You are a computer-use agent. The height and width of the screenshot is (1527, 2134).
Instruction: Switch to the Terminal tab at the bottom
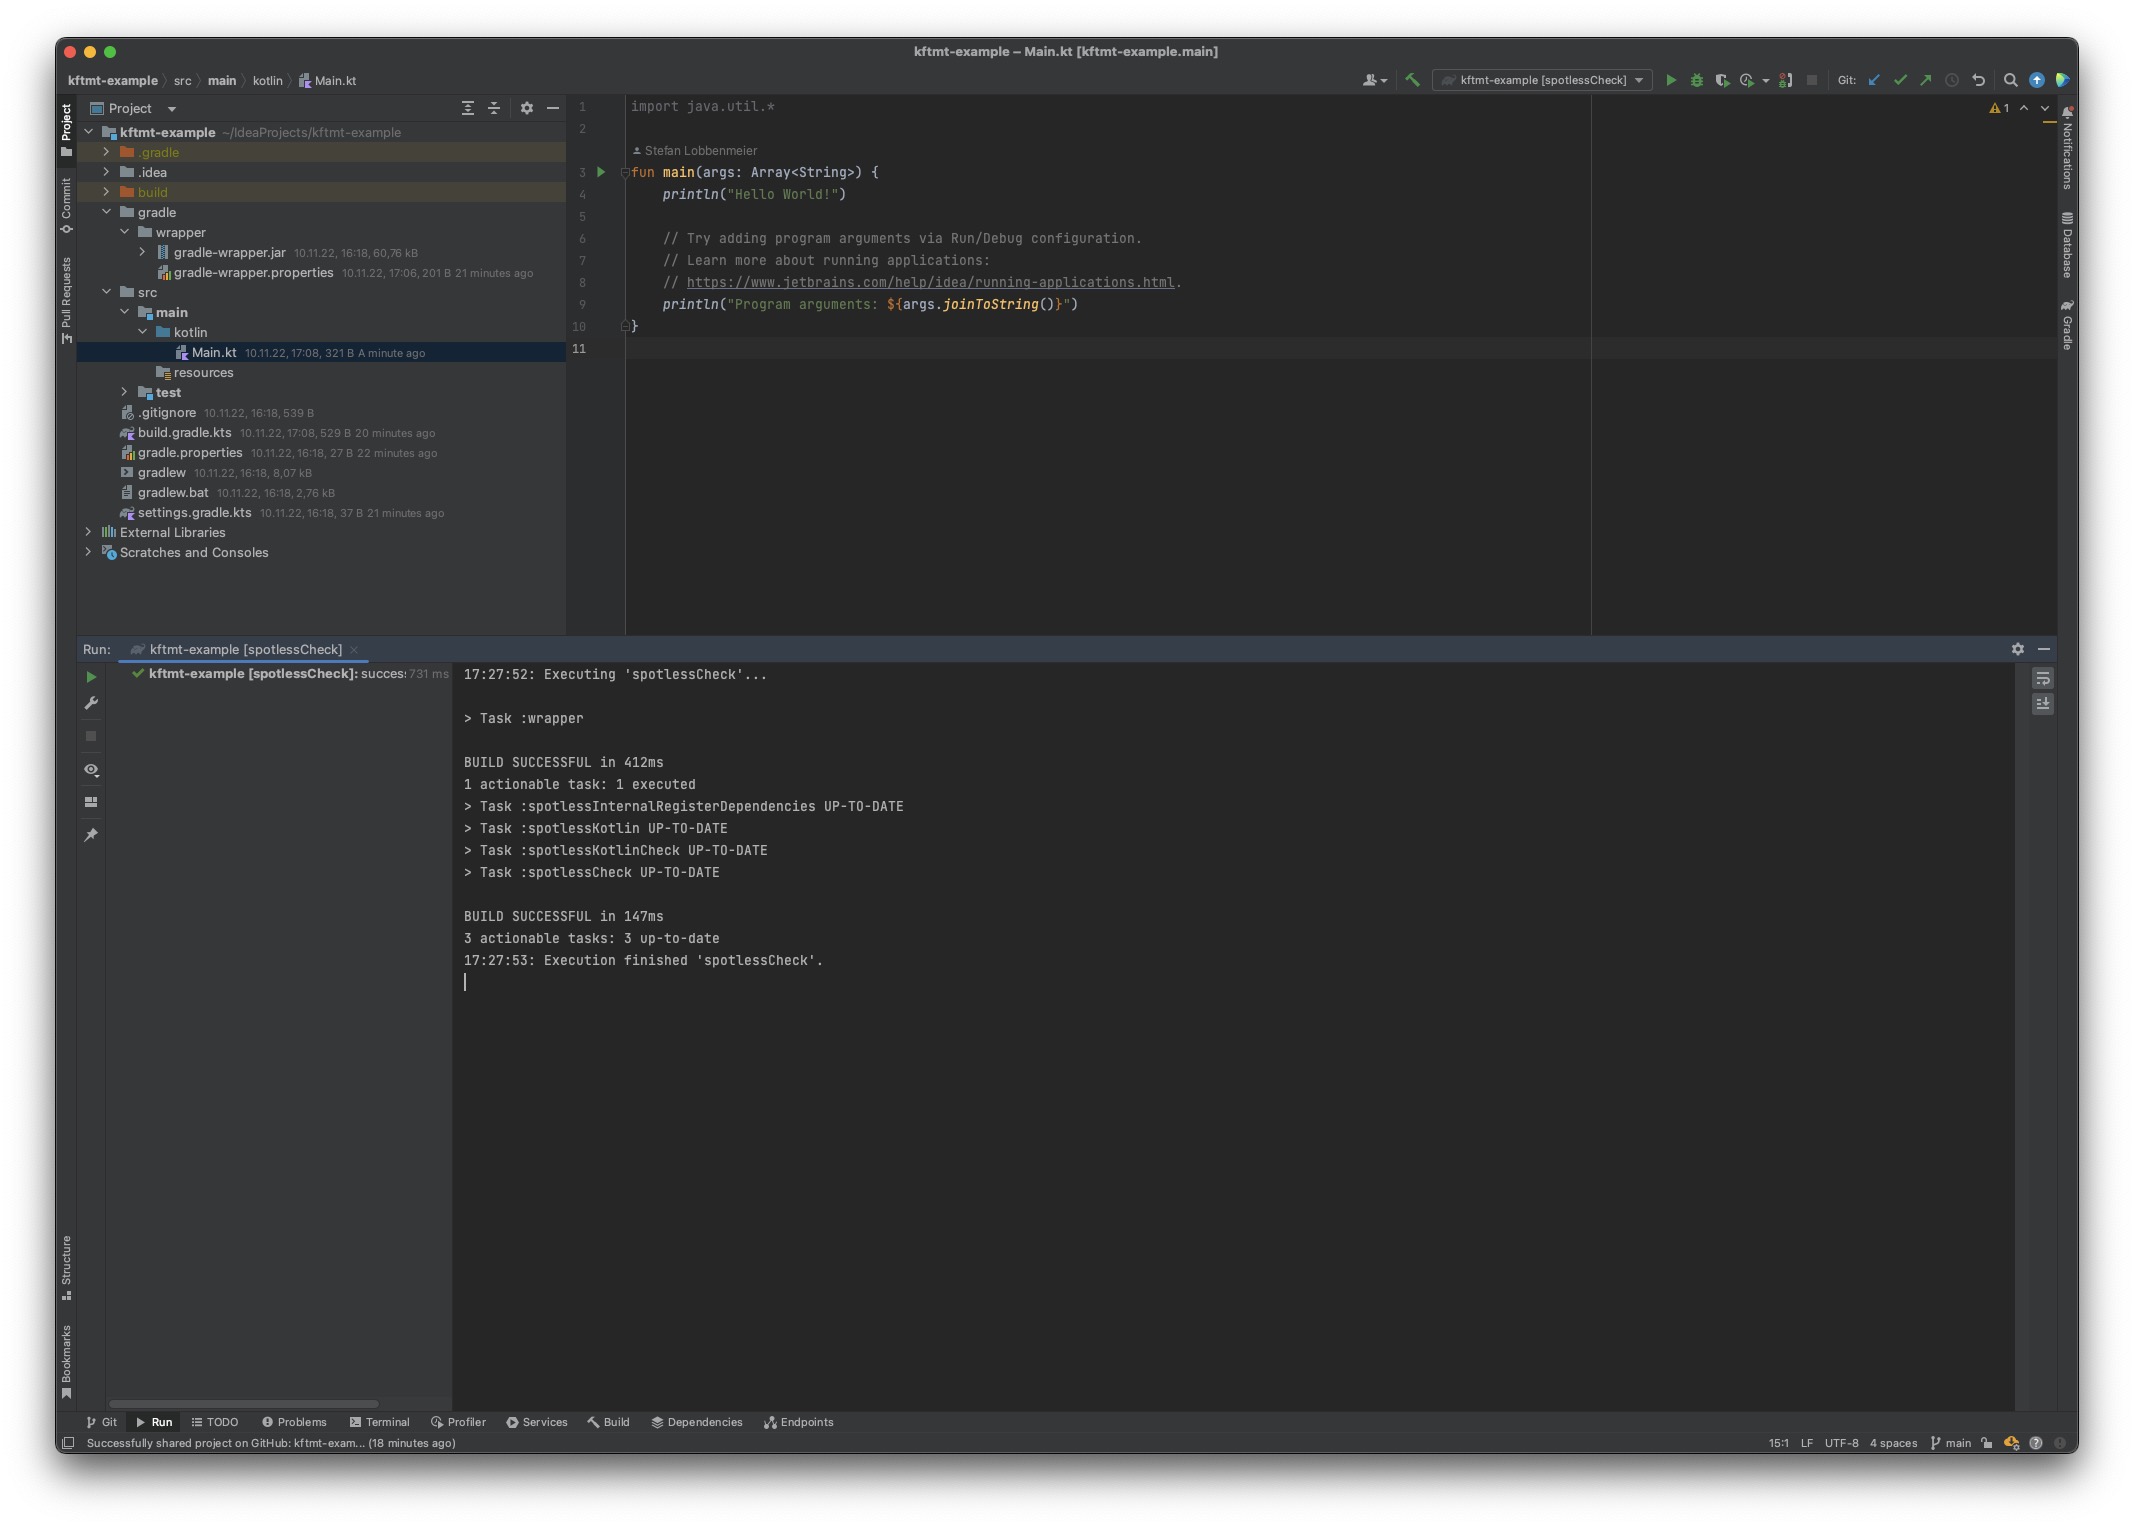coord(380,1422)
